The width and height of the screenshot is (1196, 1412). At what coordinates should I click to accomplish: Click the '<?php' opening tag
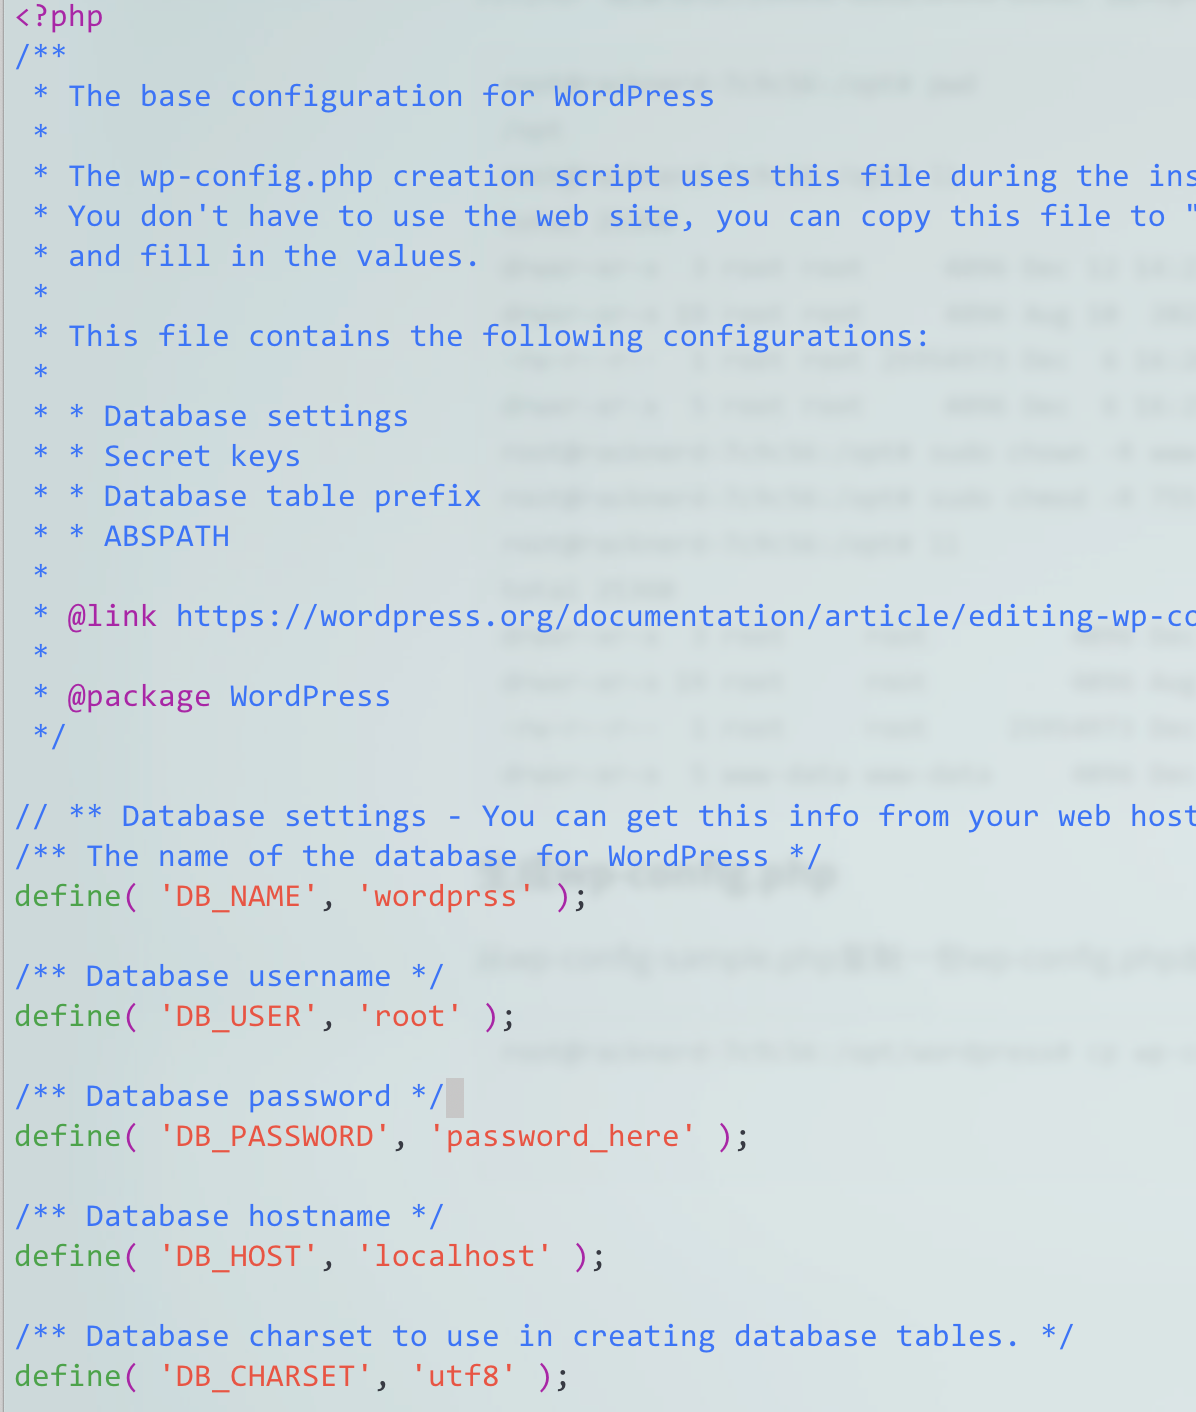point(59,17)
